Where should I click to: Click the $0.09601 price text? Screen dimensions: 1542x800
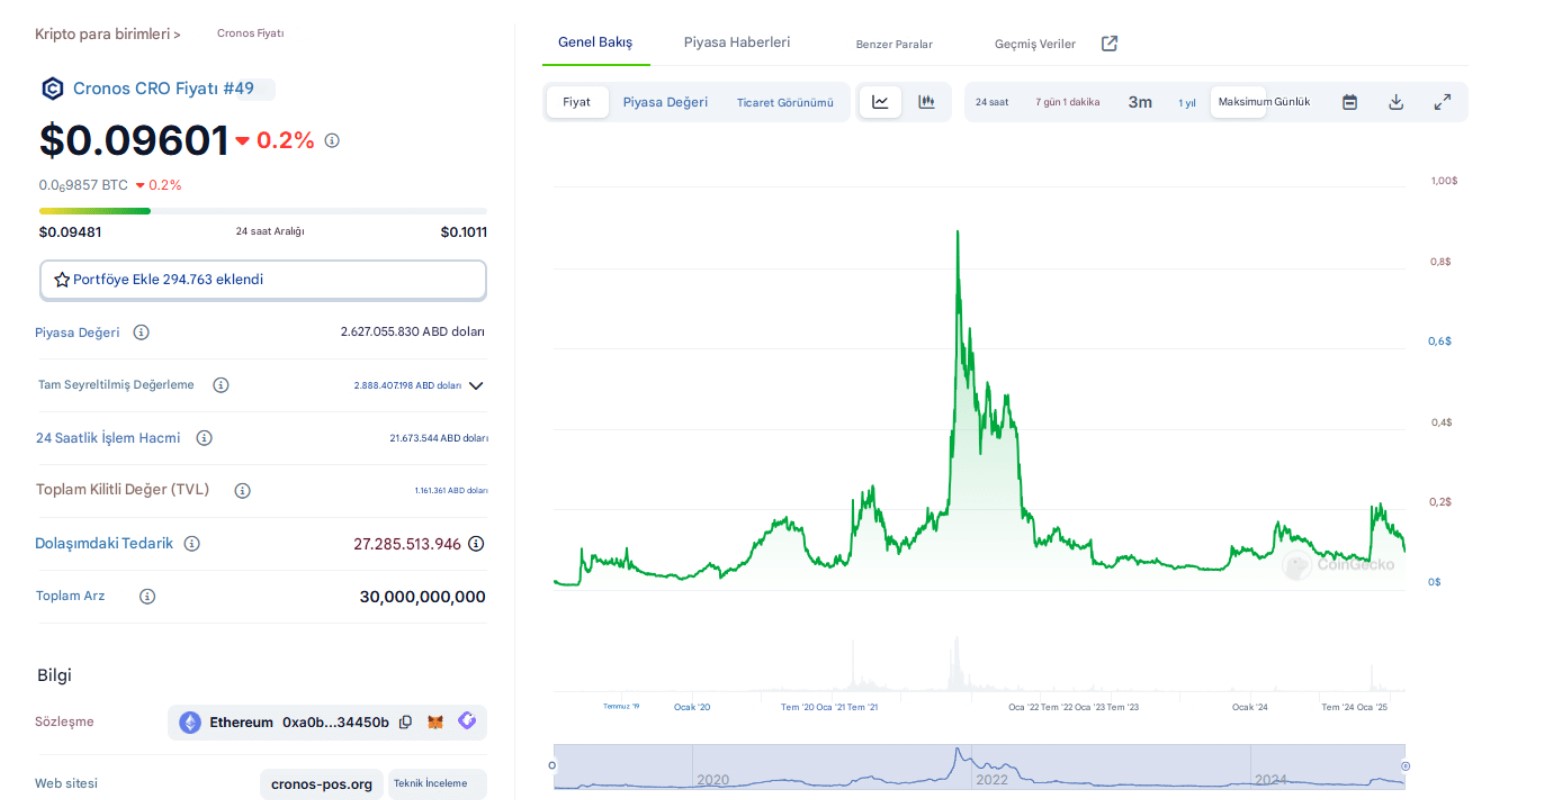point(134,141)
